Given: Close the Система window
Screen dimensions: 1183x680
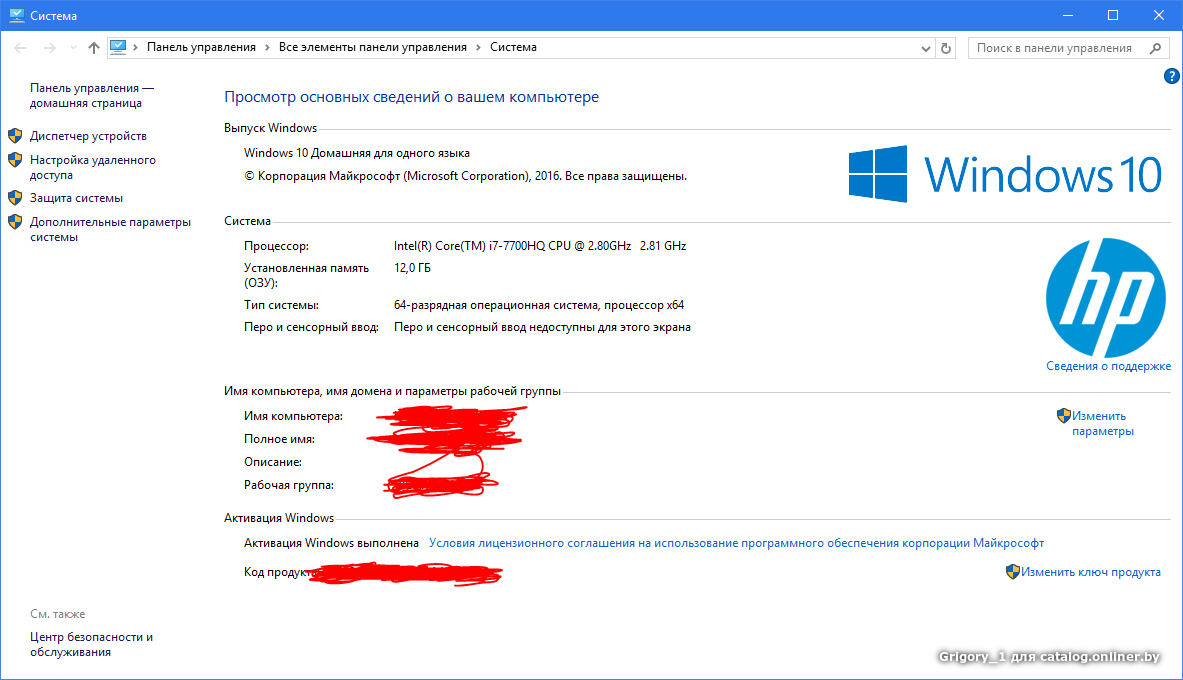Looking at the screenshot, I should click(1159, 15).
